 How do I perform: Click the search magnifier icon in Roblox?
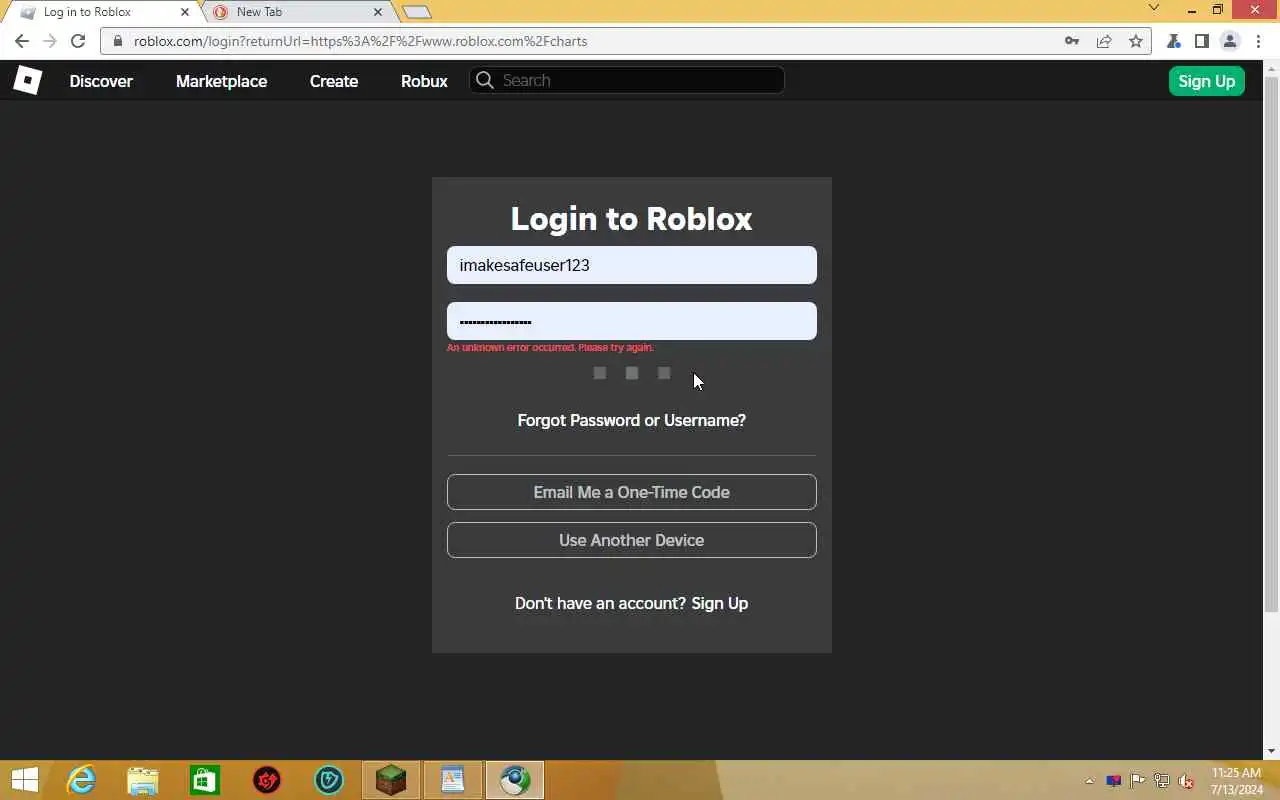pos(485,80)
